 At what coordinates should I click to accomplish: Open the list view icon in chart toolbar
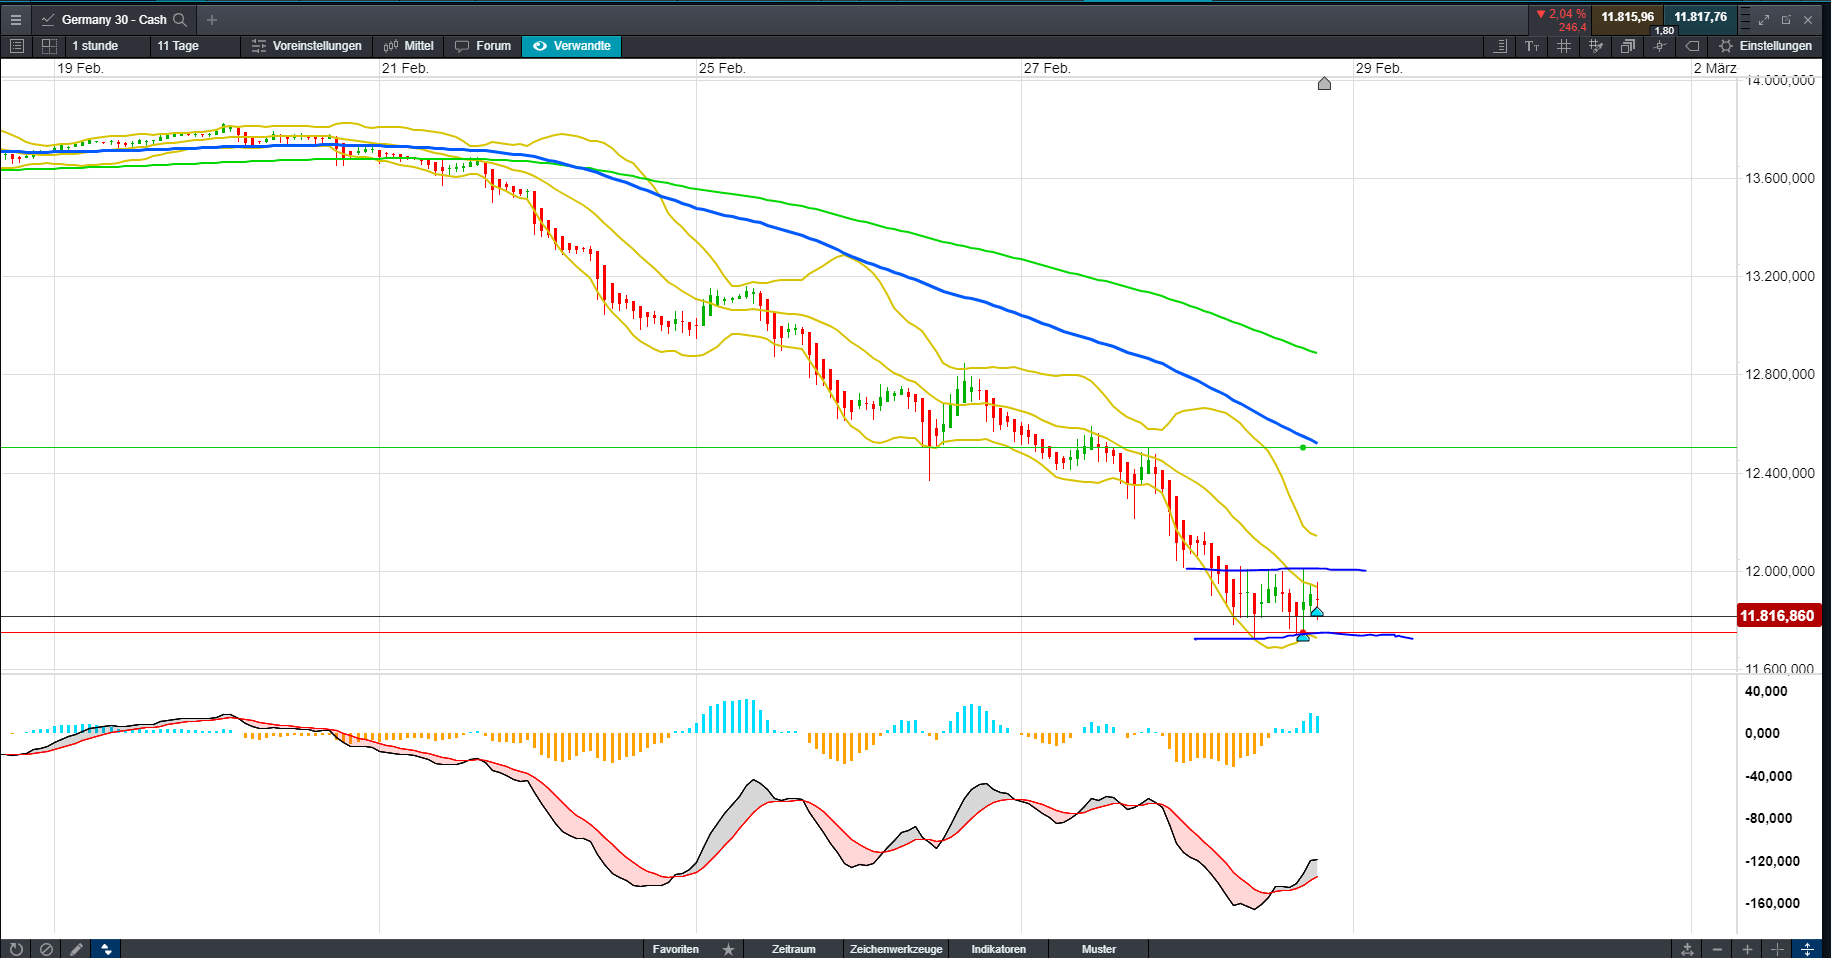(17, 46)
